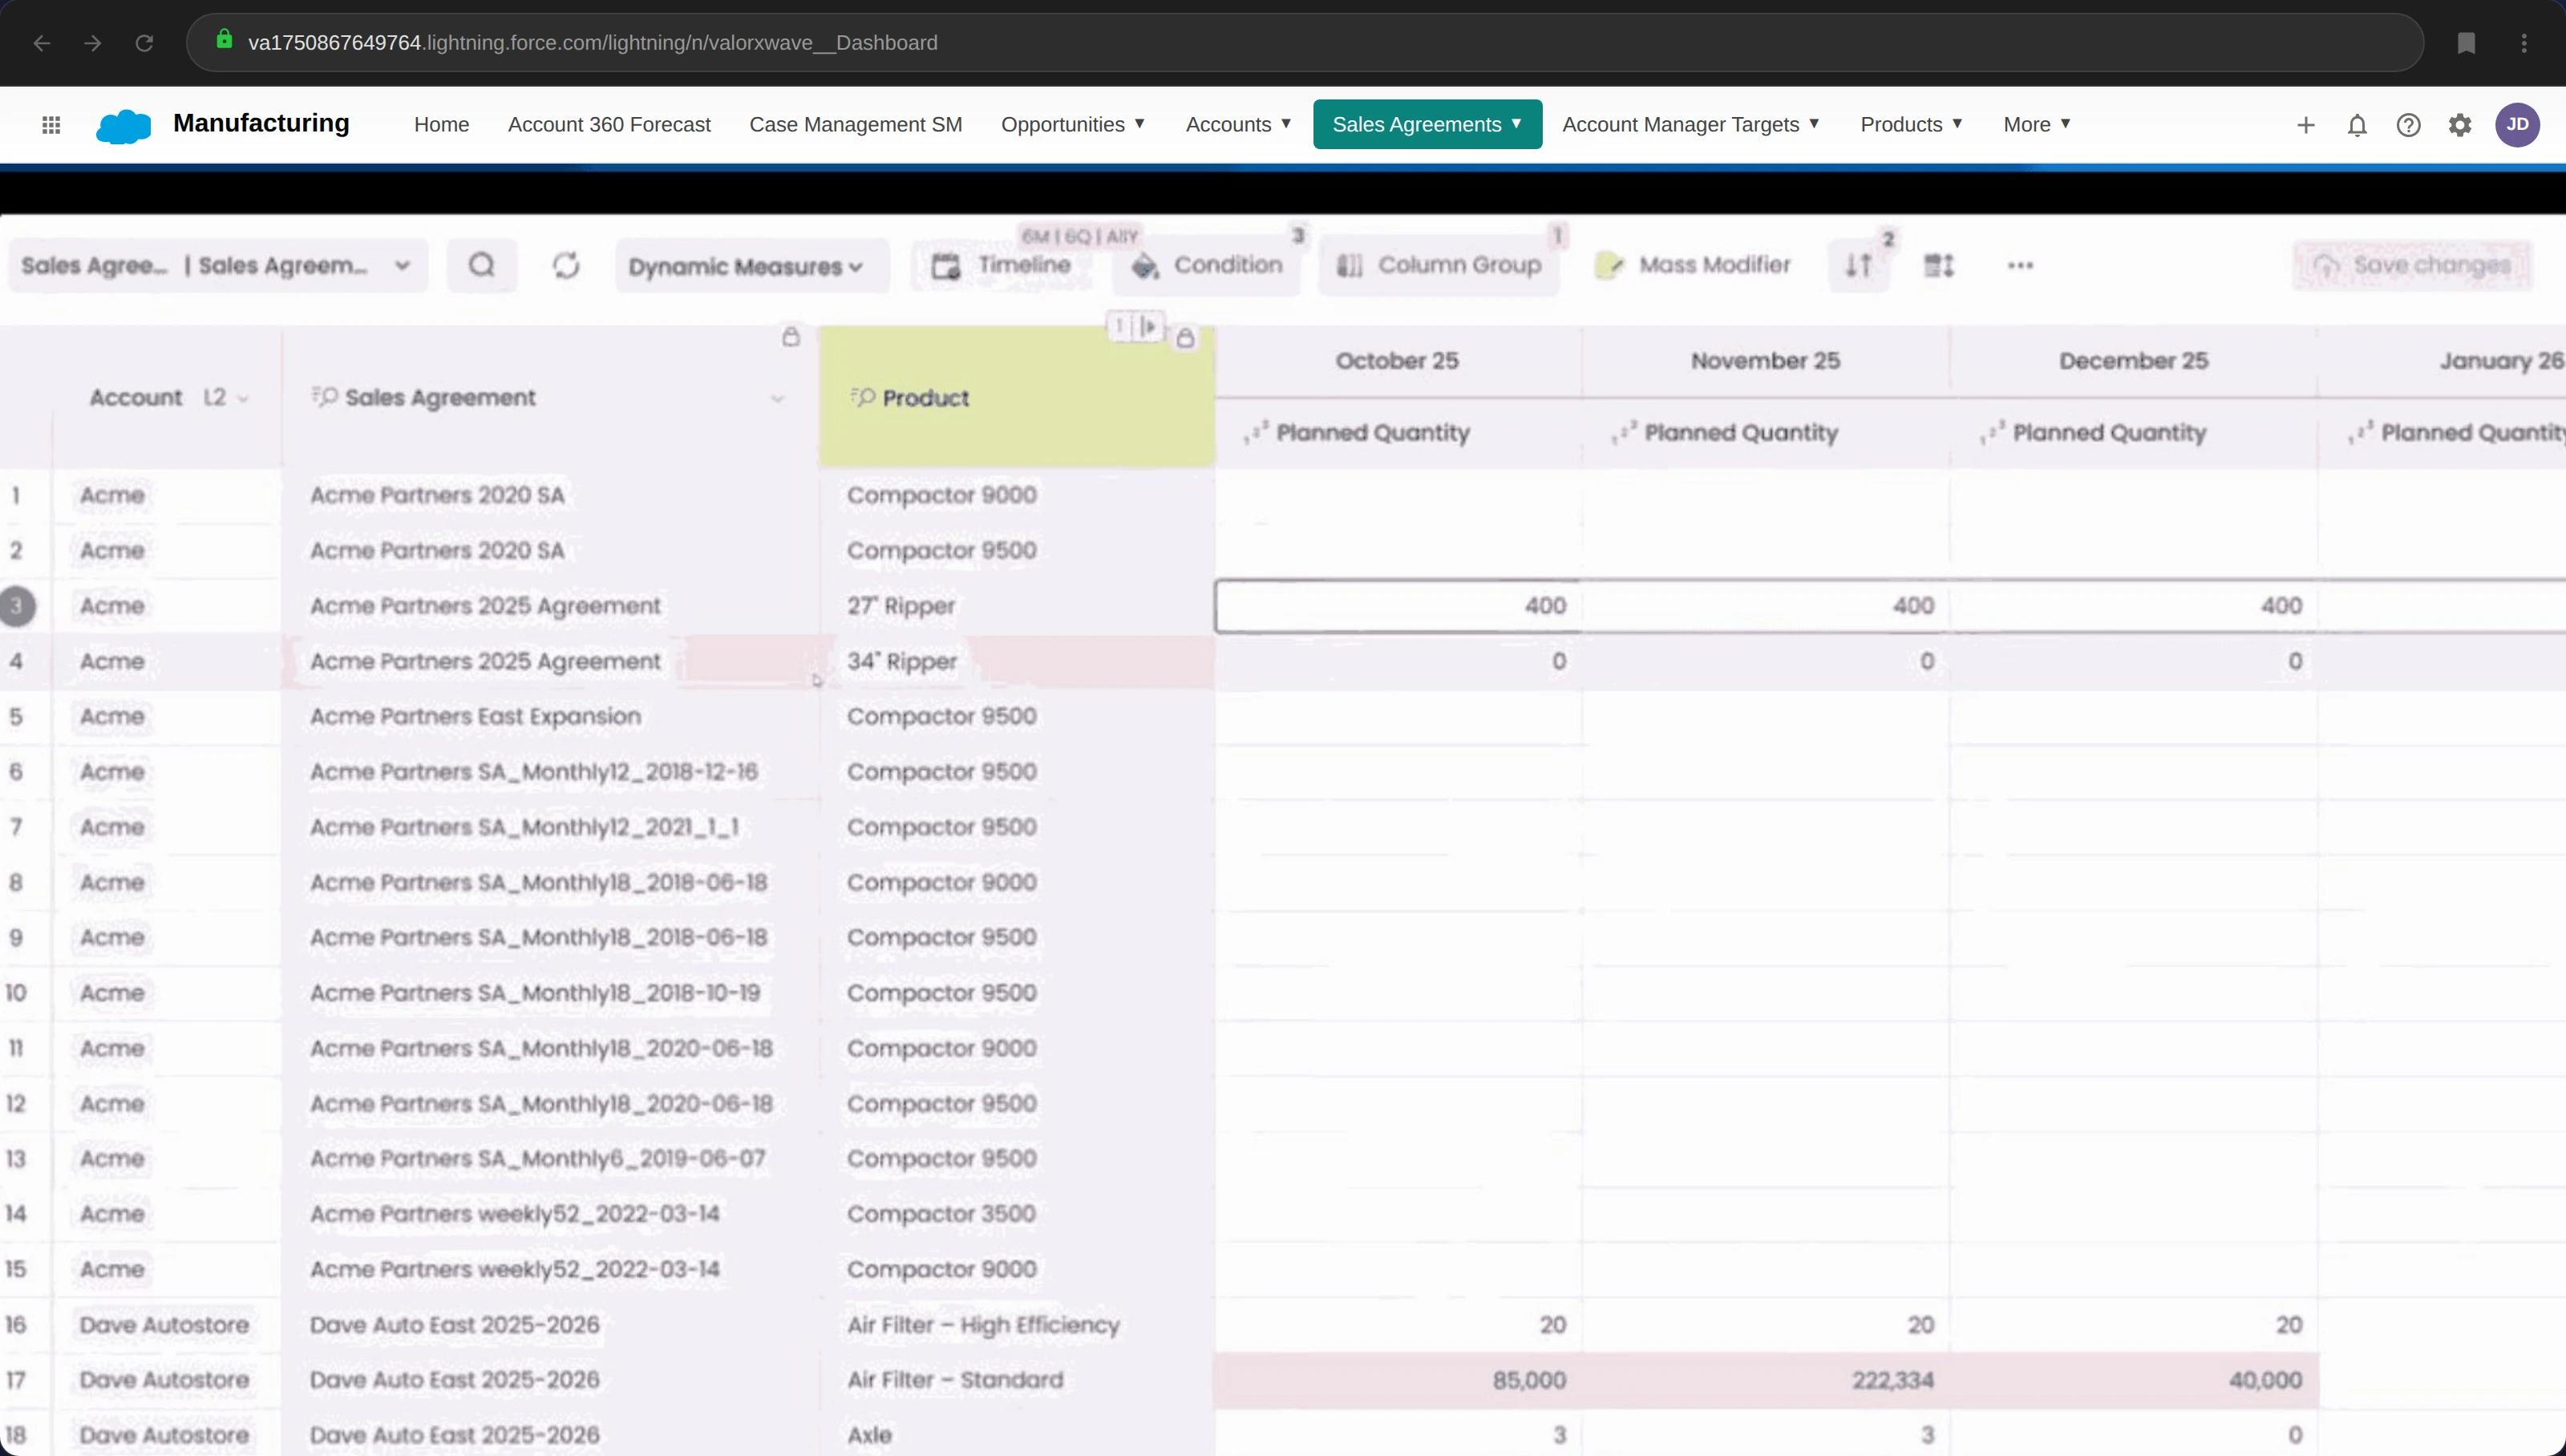Click the Product column header
The width and height of the screenshot is (2566, 1456).
(1016, 397)
